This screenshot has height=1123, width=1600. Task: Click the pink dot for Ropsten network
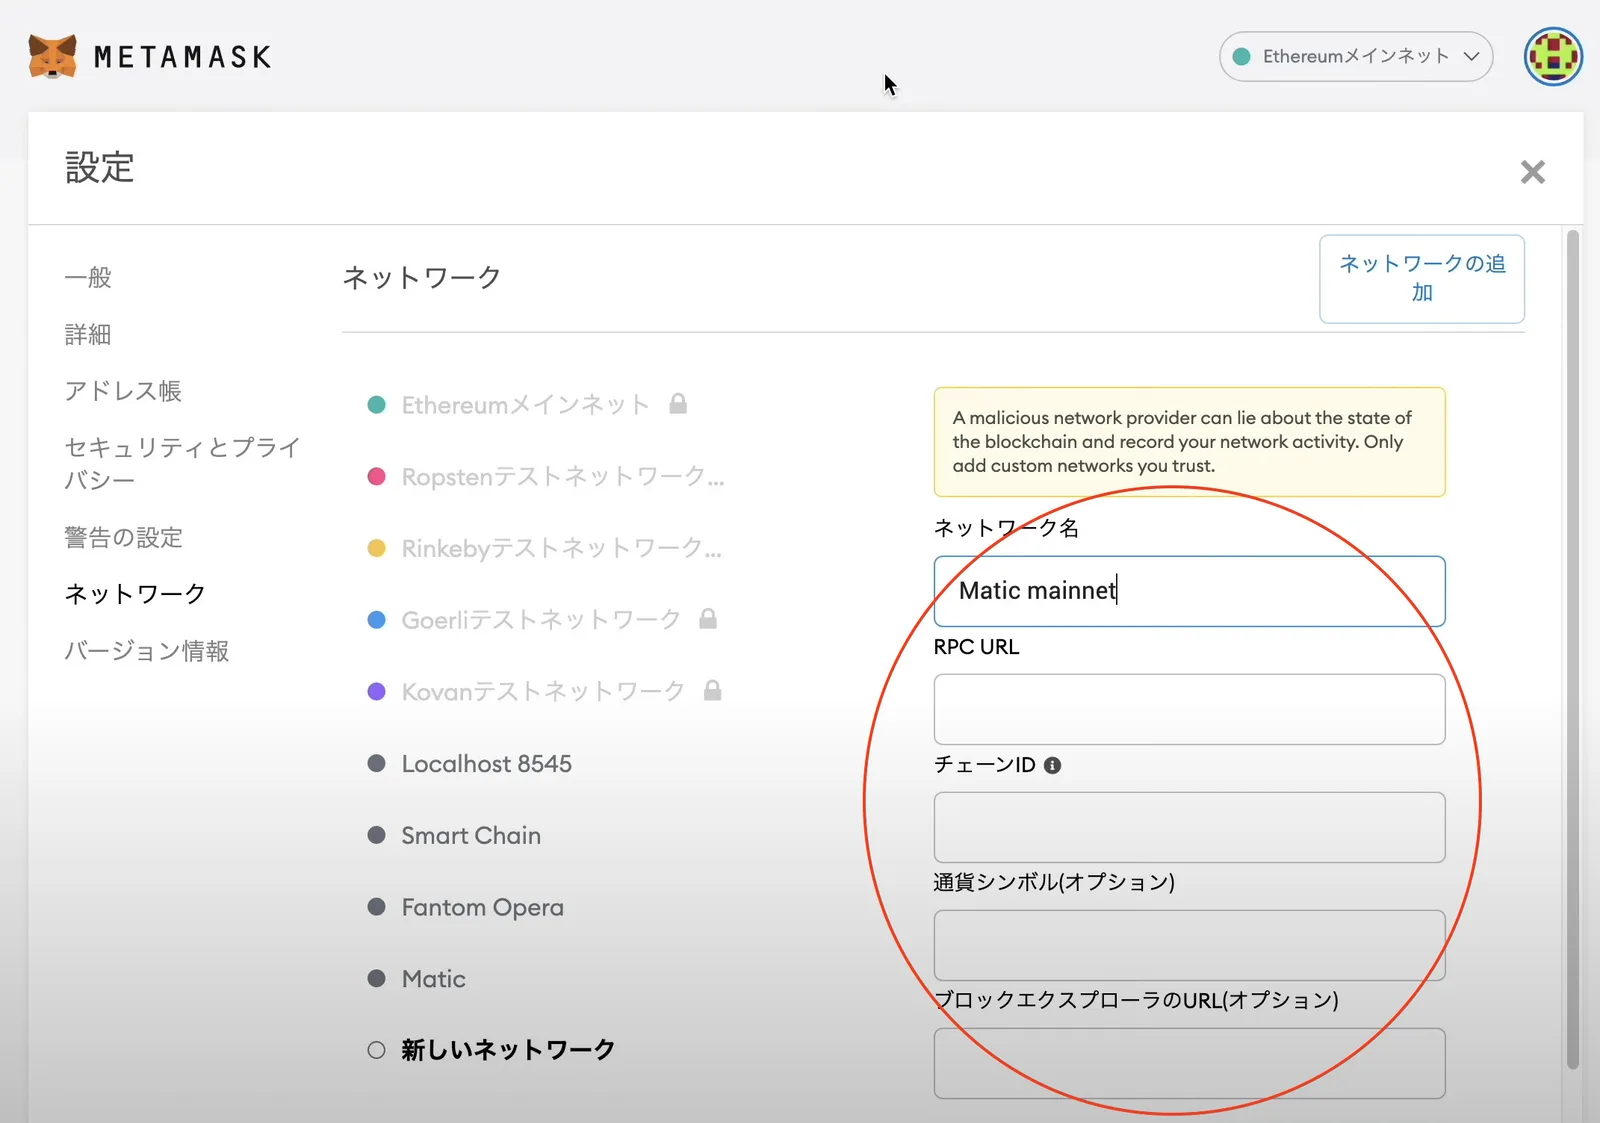pos(377,477)
